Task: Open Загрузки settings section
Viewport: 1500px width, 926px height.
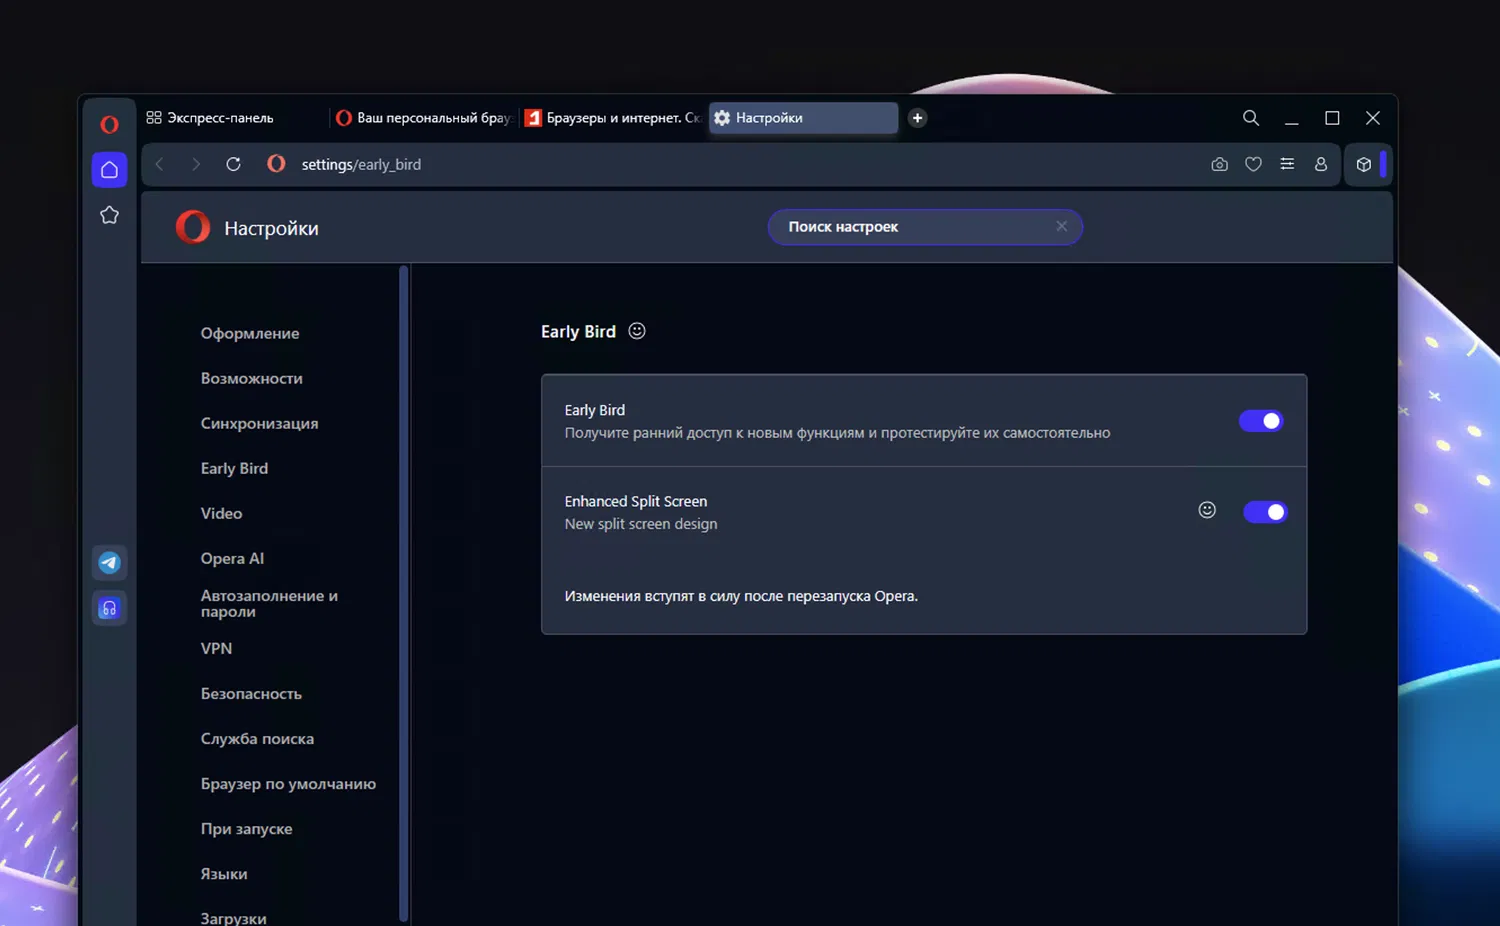Action: 233,918
